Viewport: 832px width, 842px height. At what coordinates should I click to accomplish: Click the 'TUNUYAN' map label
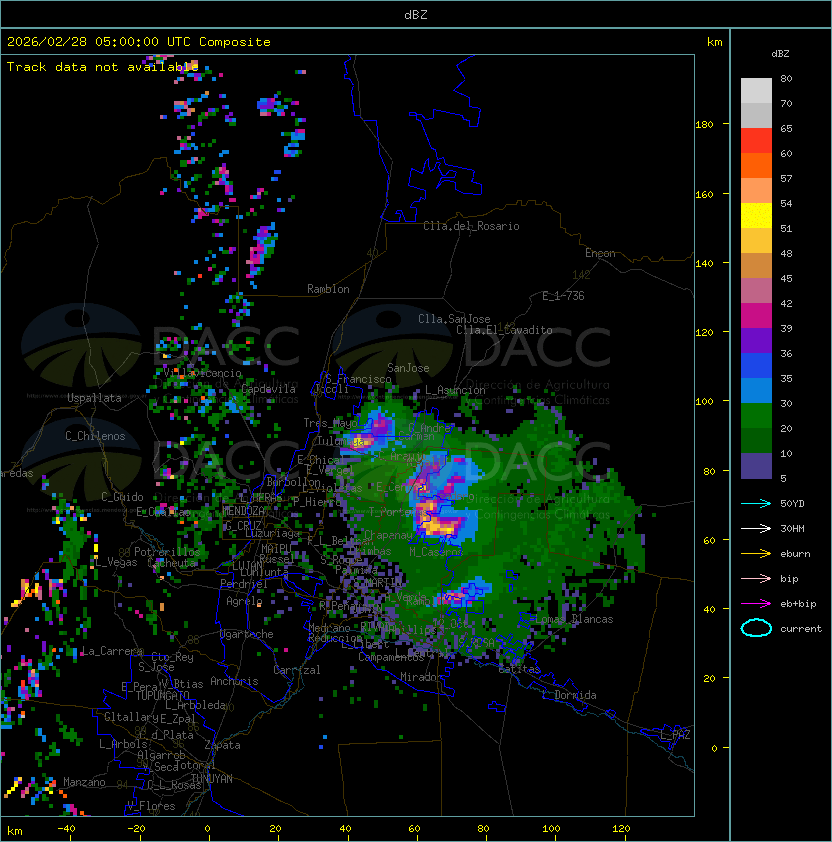(212, 779)
